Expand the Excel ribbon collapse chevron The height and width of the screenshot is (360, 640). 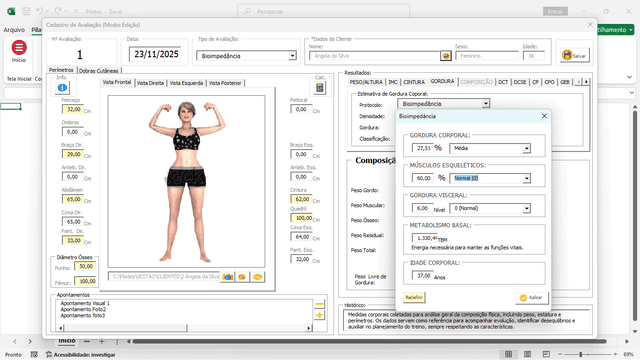[629, 77]
